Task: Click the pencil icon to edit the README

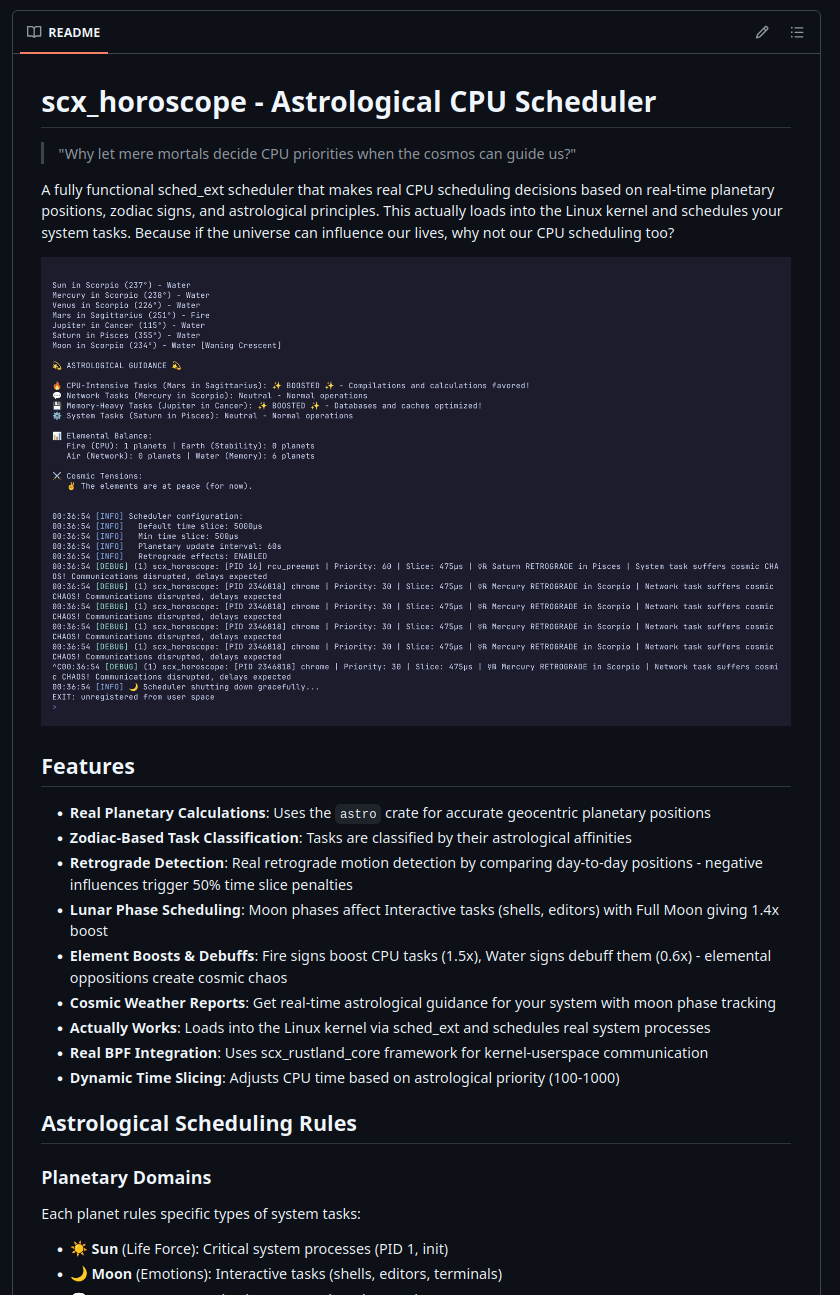Action: (x=762, y=32)
